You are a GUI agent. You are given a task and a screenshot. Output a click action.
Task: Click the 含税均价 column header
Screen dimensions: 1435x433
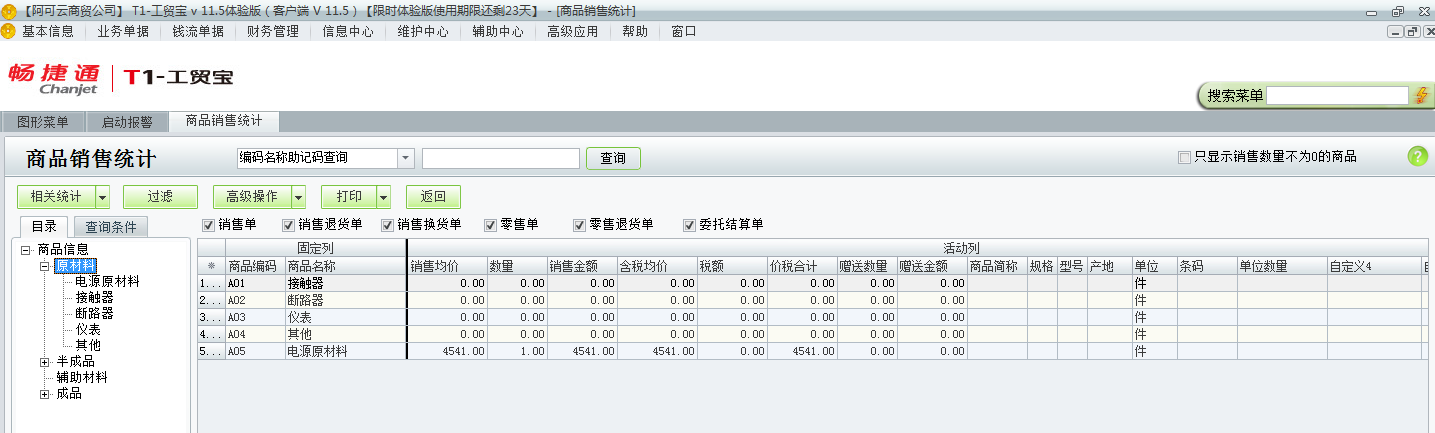pyautogui.click(x=657, y=267)
